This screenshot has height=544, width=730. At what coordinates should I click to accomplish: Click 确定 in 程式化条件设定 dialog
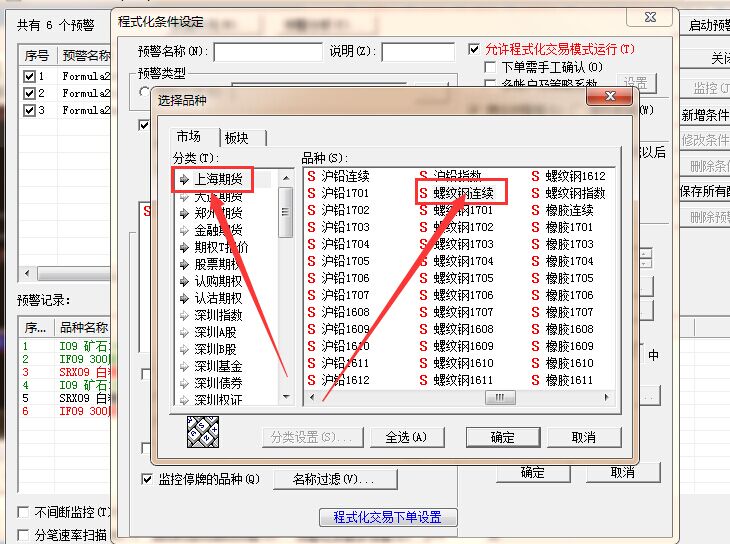pos(533,473)
